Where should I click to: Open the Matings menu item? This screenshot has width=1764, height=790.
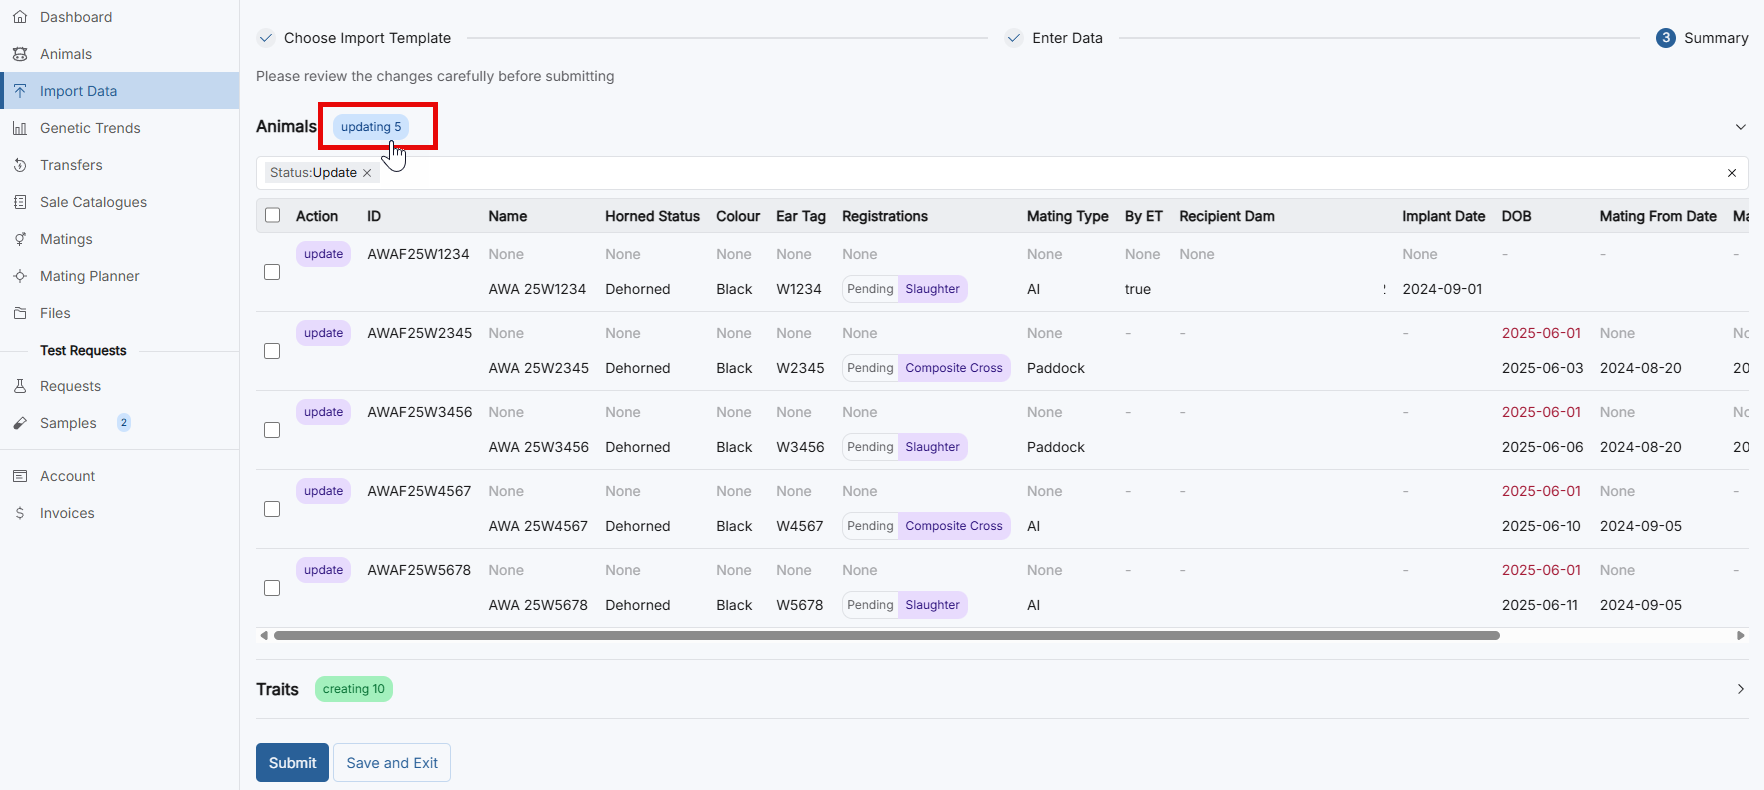click(x=66, y=239)
